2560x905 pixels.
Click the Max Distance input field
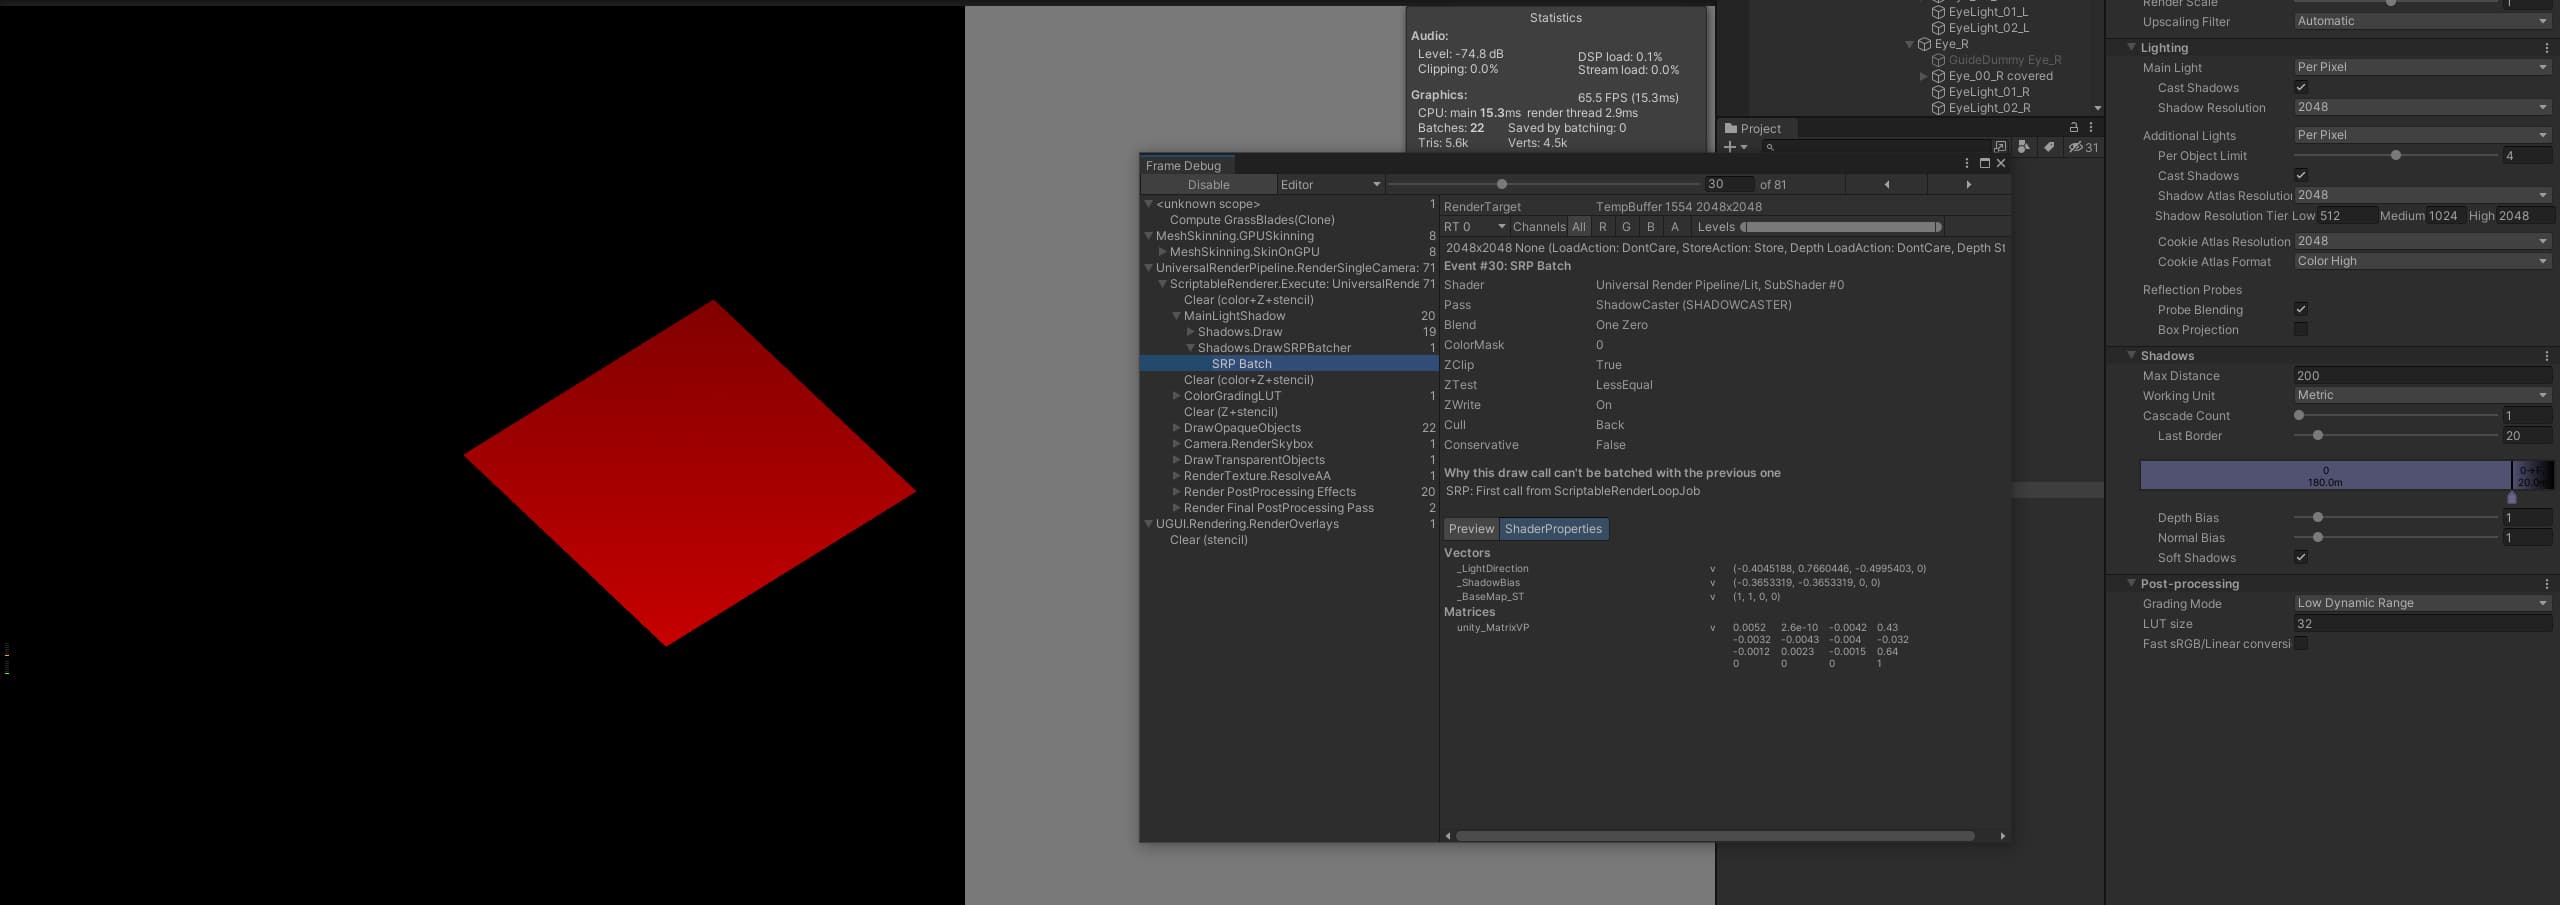(2423, 375)
